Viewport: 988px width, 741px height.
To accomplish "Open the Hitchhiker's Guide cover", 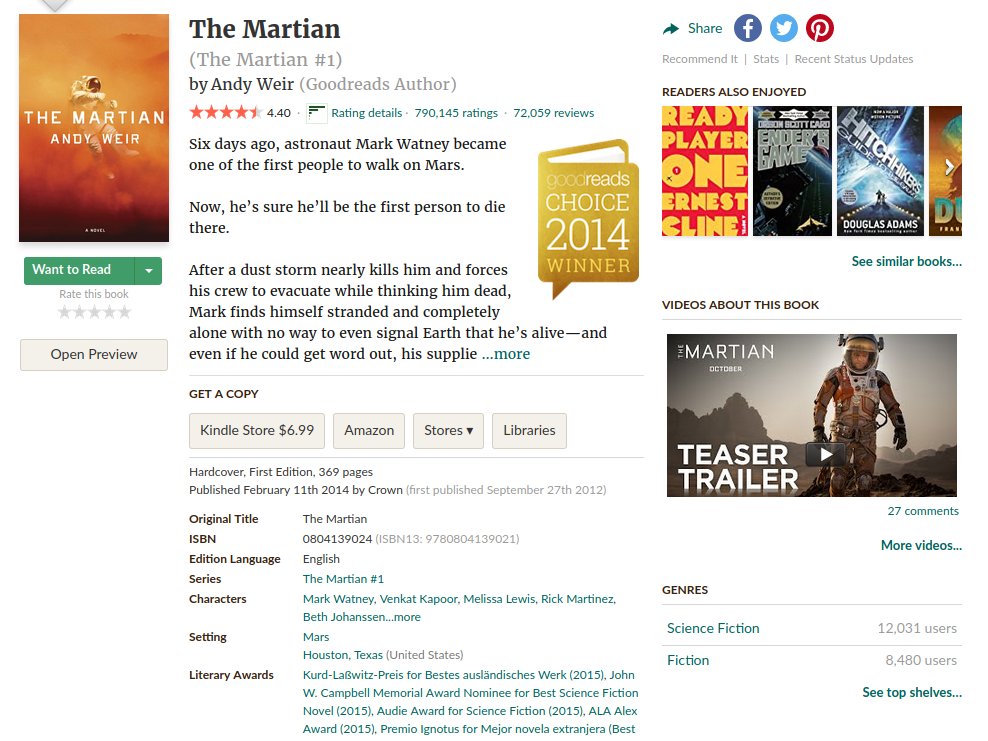I will pos(880,171).
